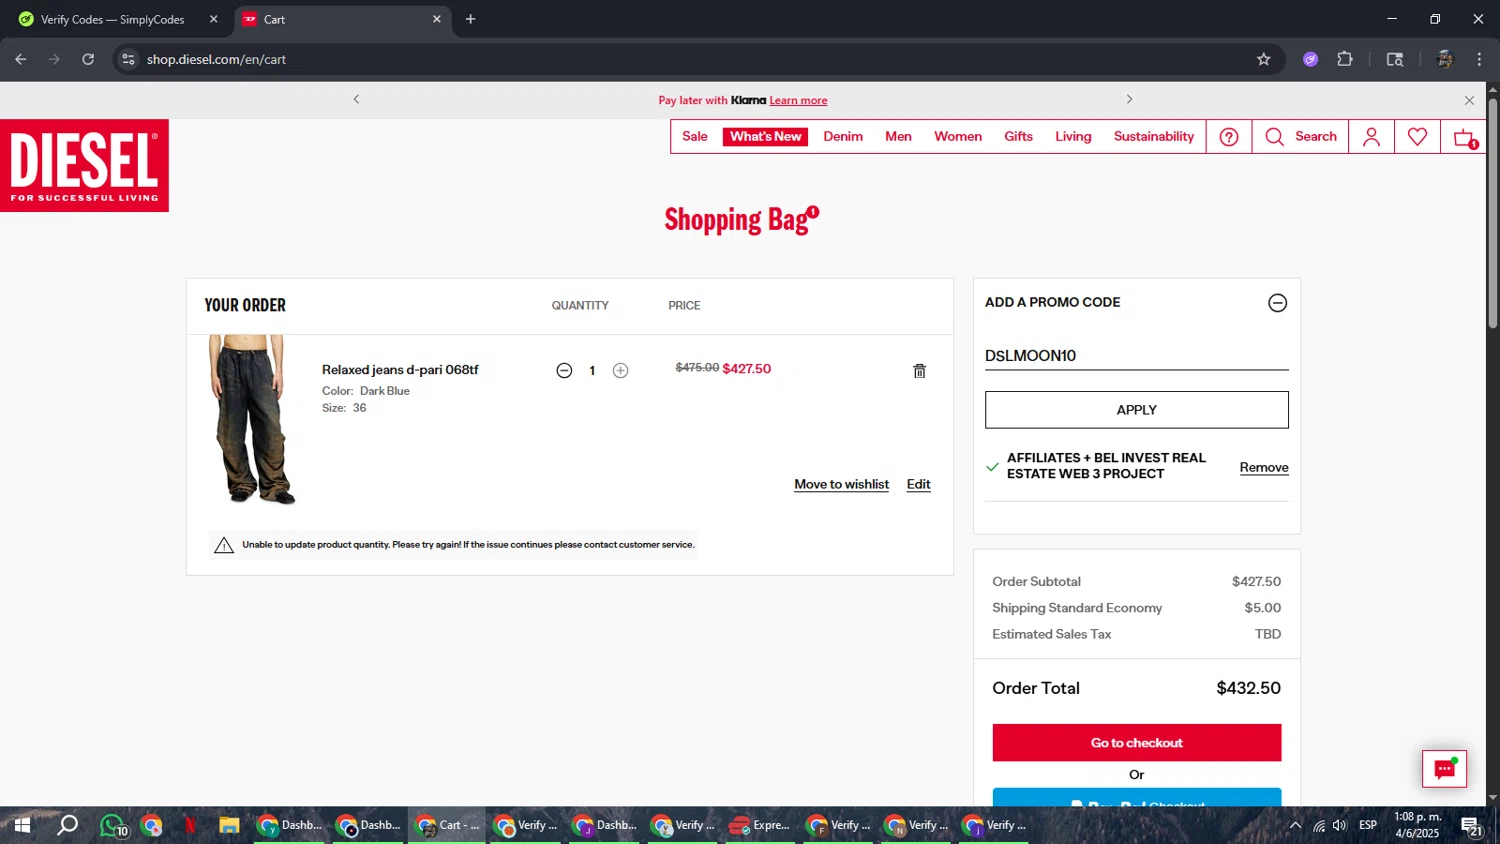Viewport: 1500px width, 844px height.
Task: Open browser profile avatar
Action: (1444, 59)
